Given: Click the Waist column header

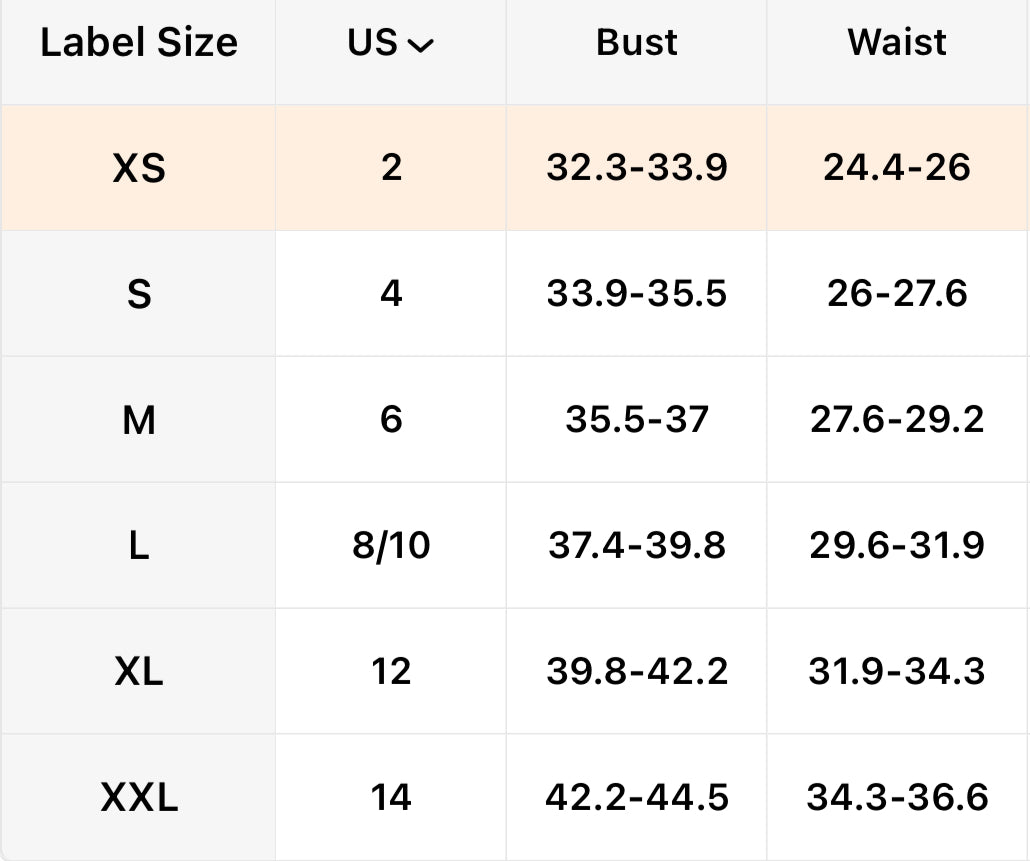Looking at the screenshot, I should click(x=897, y=43).
